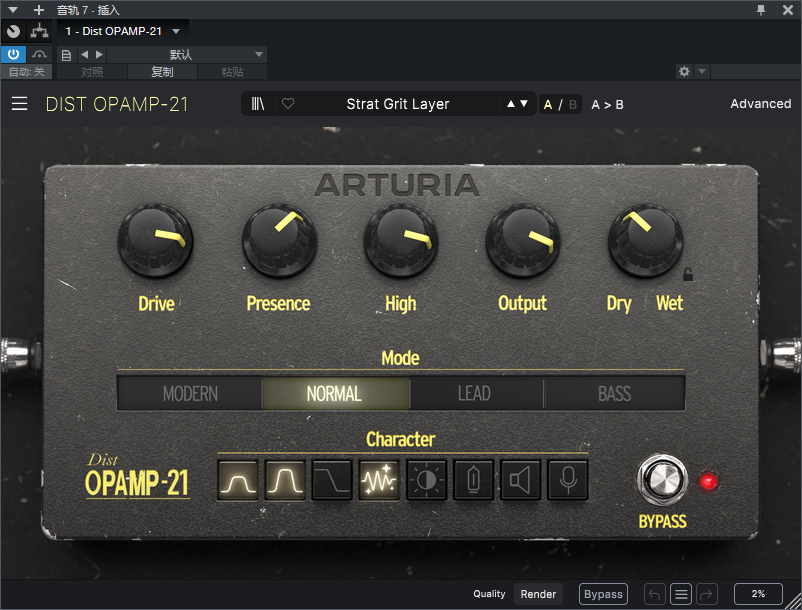Select MODERN mode
This screenshot has height=610, width=802.
[x=190, y=393]
